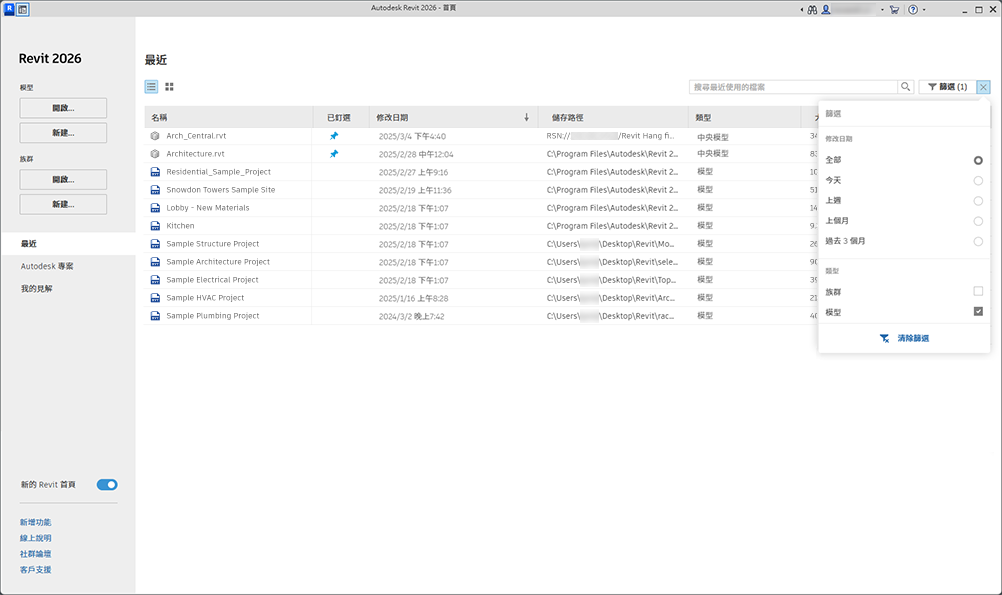Sort by 名稱 column header
The image size is (1002, 595).
click(x=228, y=117)
